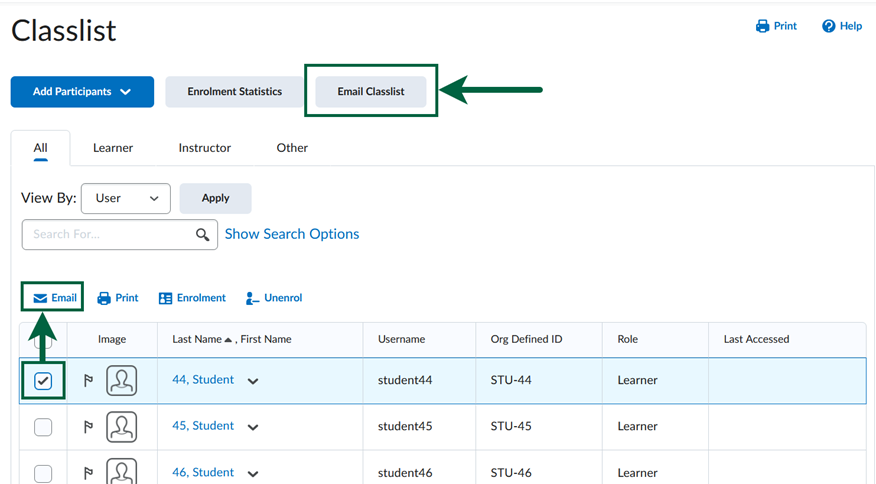Screen dimensions: 876x484
Task: Click the profile image of student 45
Action: [x=122, y=427]
